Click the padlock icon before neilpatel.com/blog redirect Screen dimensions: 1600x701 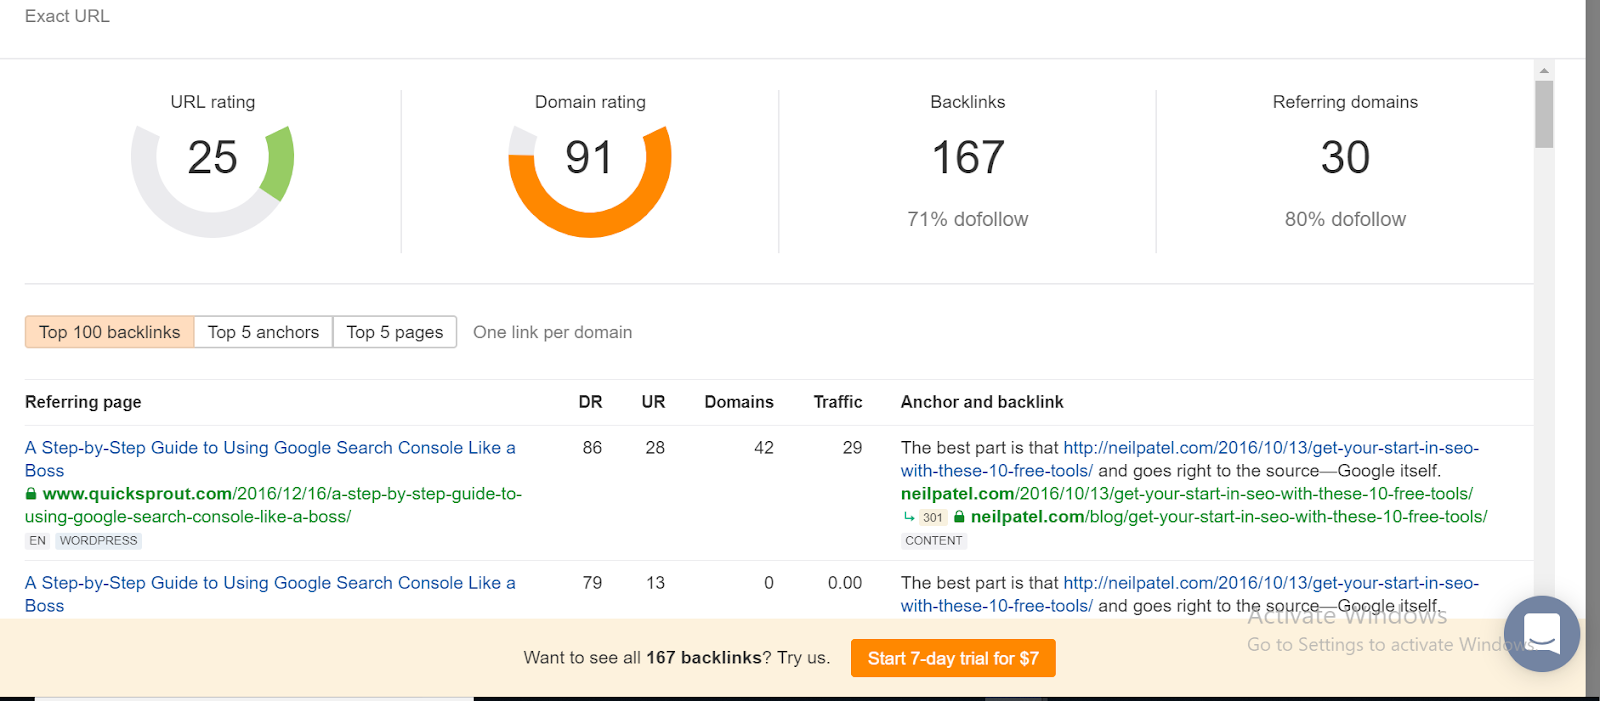pyautogui.click(x=959, y=517)
